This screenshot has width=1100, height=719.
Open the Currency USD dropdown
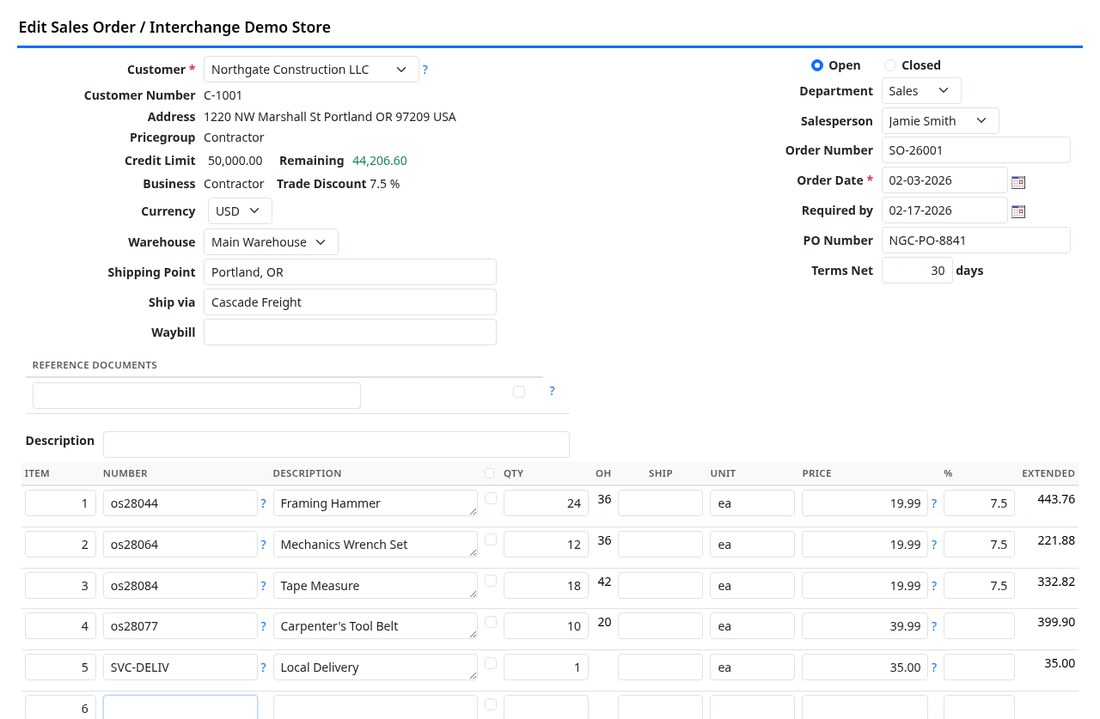coord(239,211)
